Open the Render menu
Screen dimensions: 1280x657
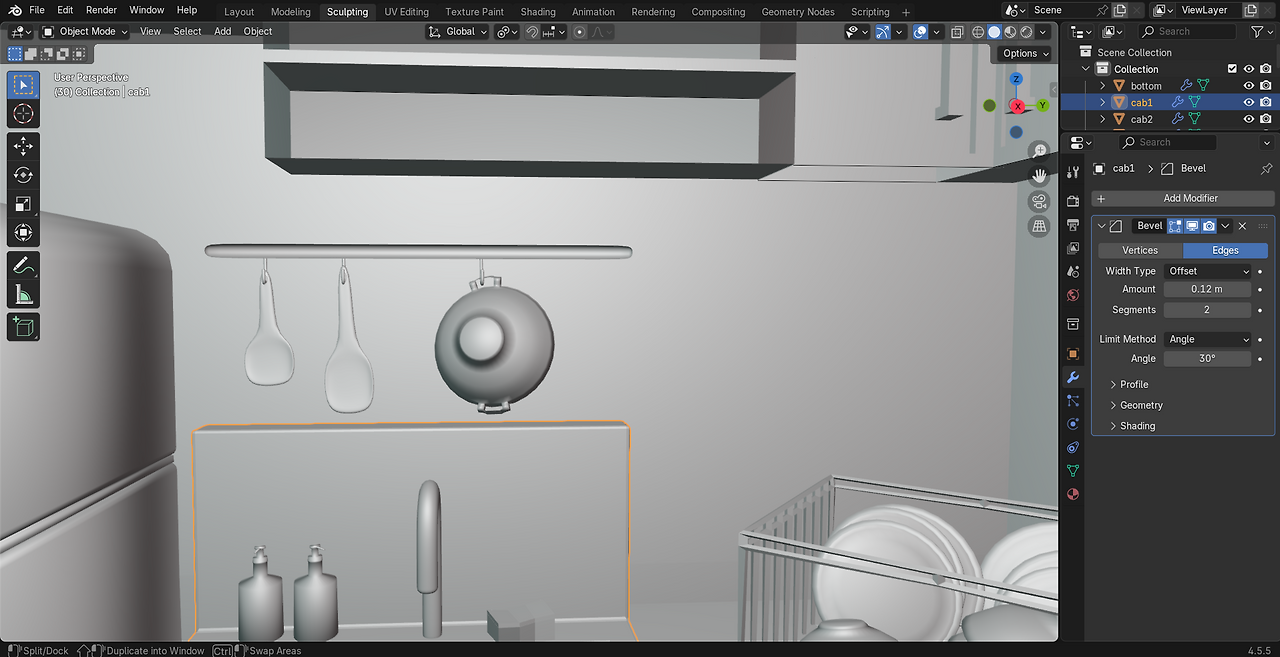(101, 10)
